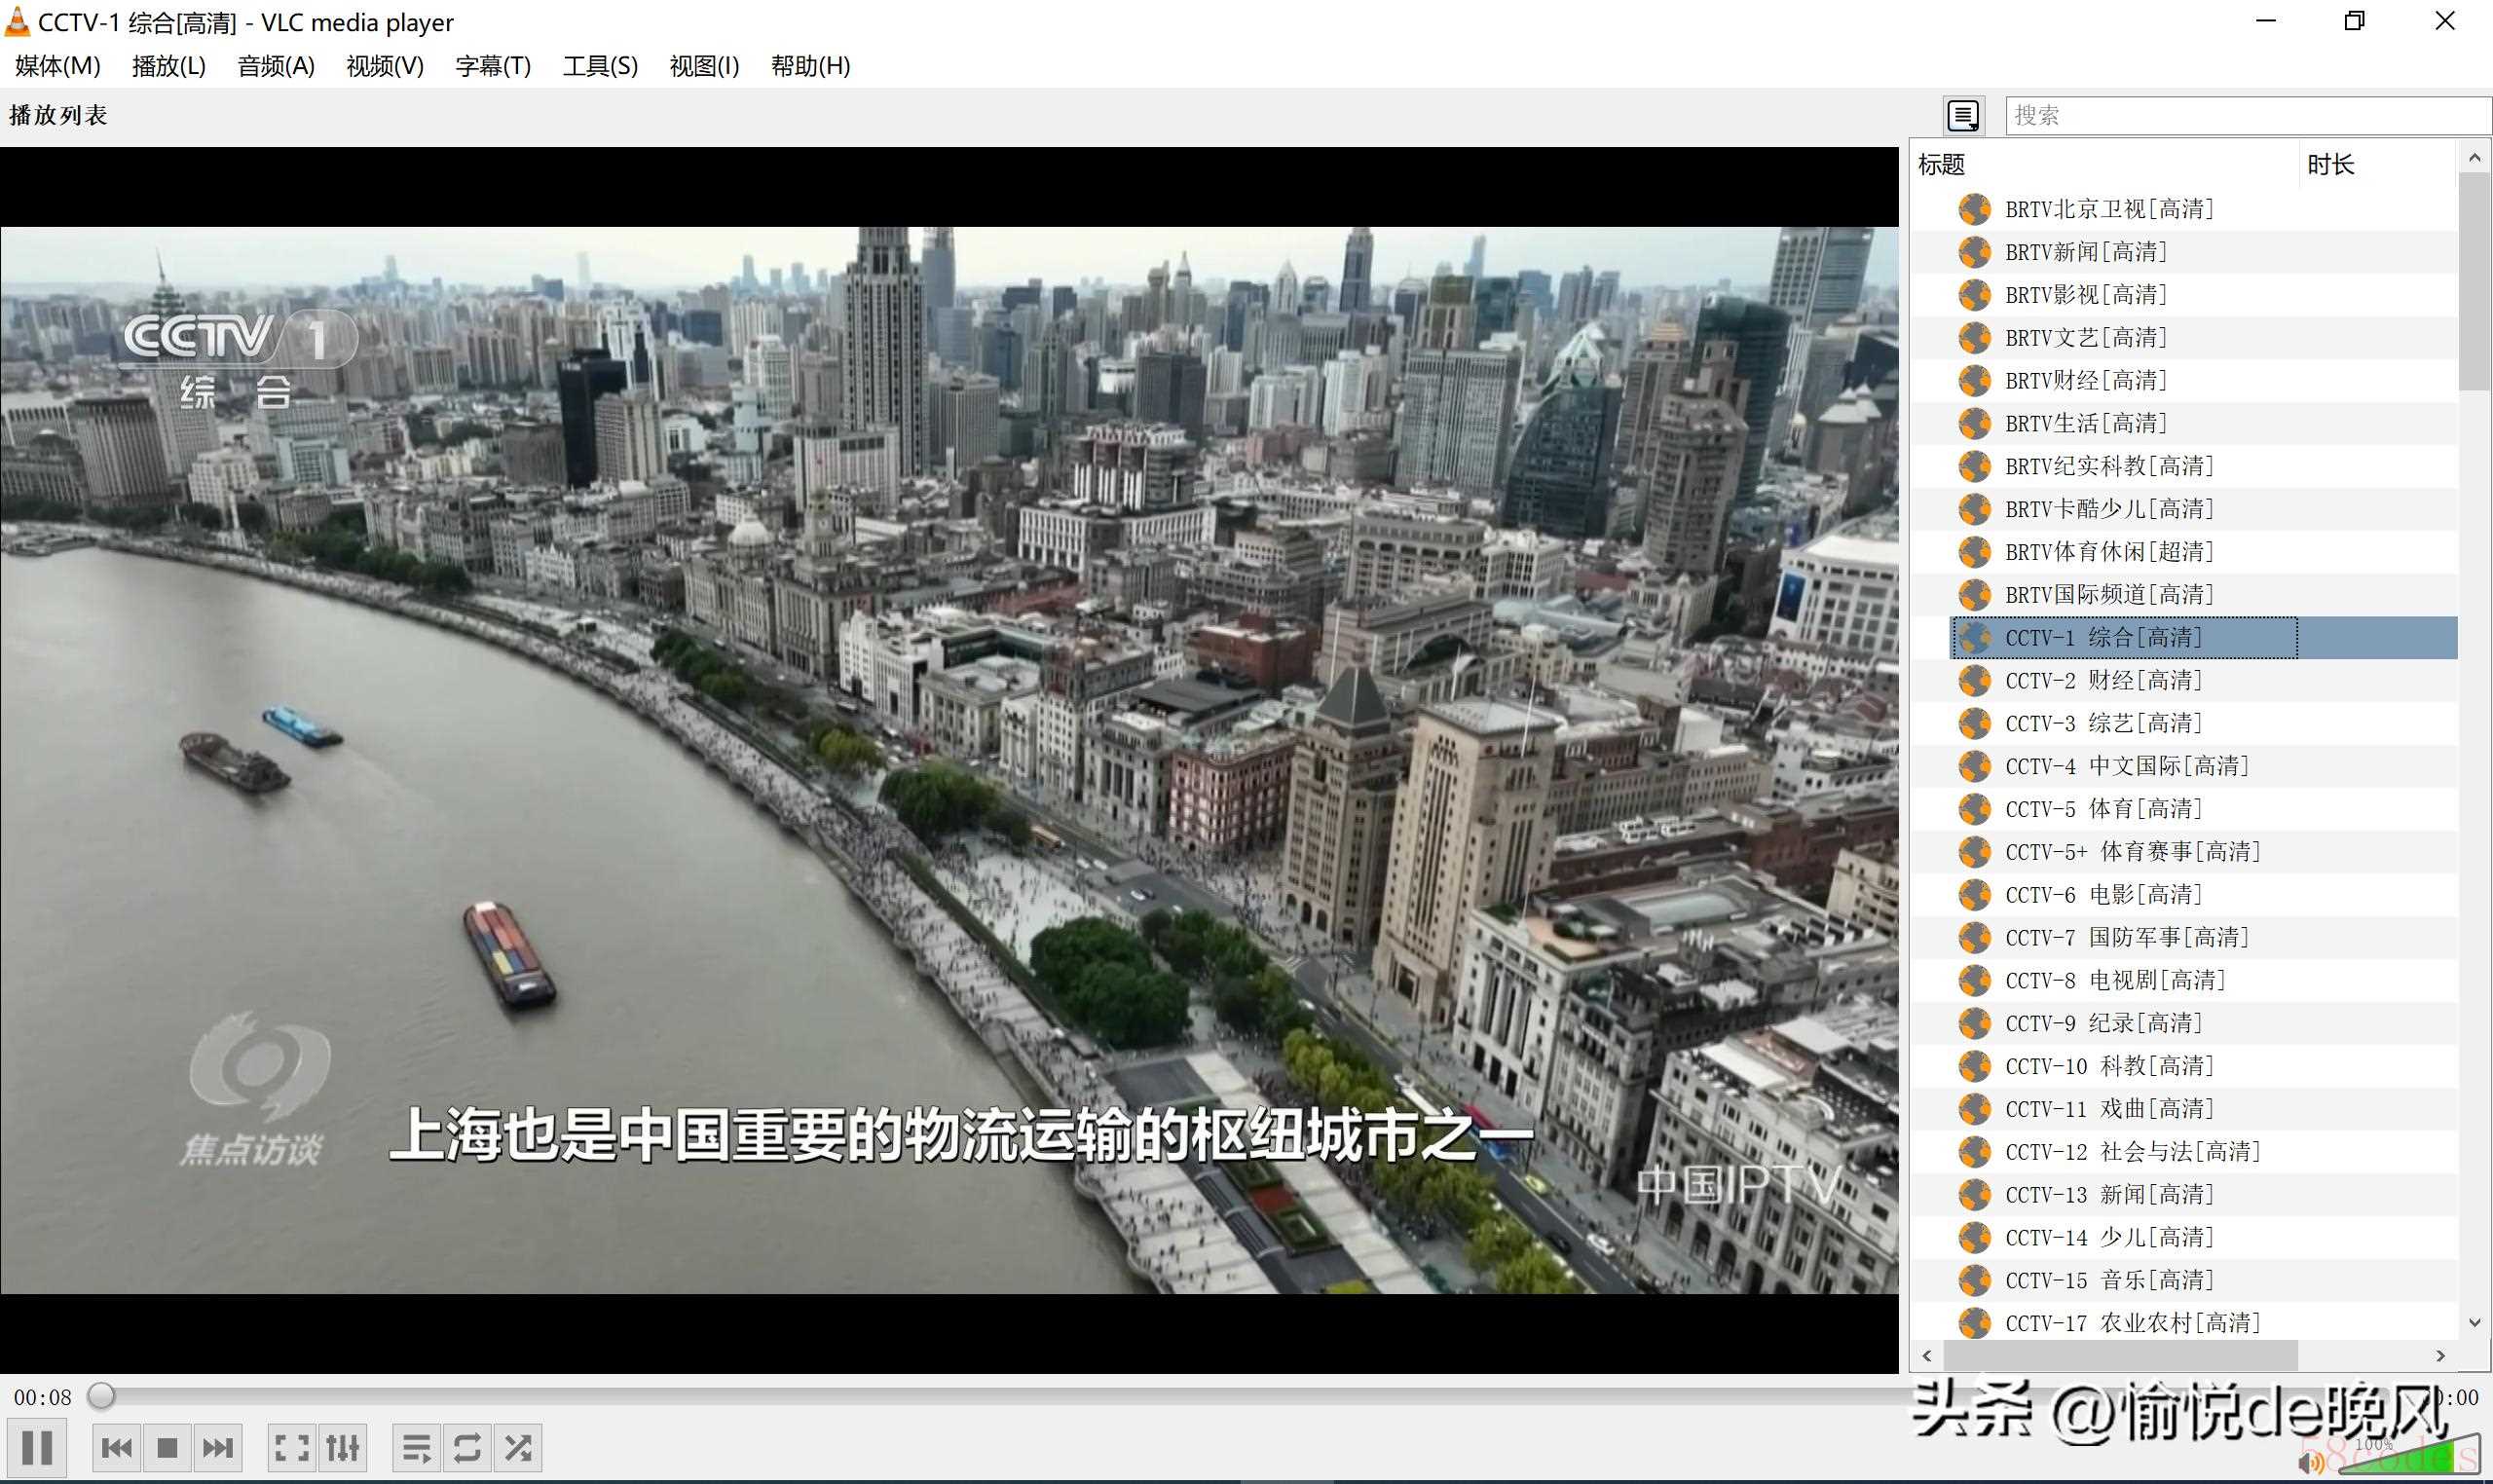
Task: Toggle fullscreen video mode
Action: pyautogui.click(x=292, y=1447)
